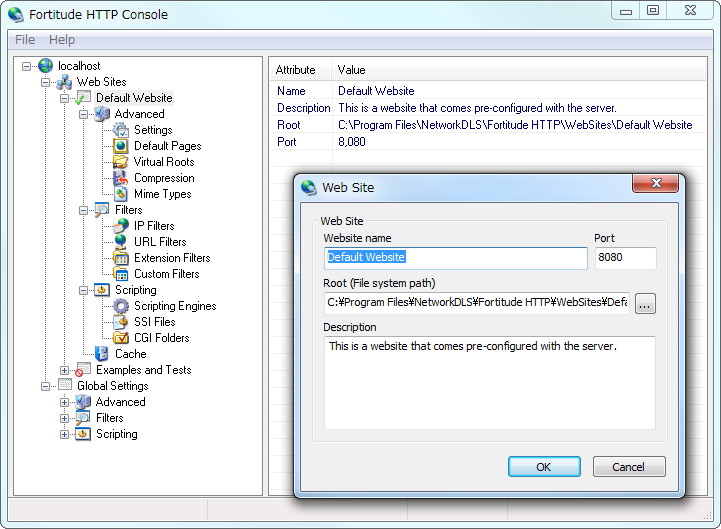Click the IP Filters icon
This screenshot has height=529, width=721.
point(121,226)
